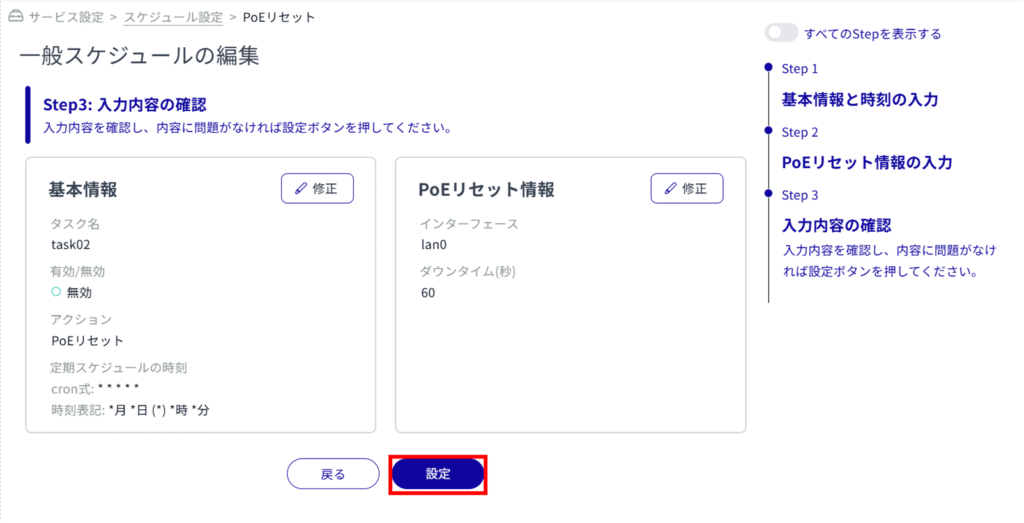Select 入力内容の確認 step heading
Viewport: 1024px width, 523px height.
point(836,225)
